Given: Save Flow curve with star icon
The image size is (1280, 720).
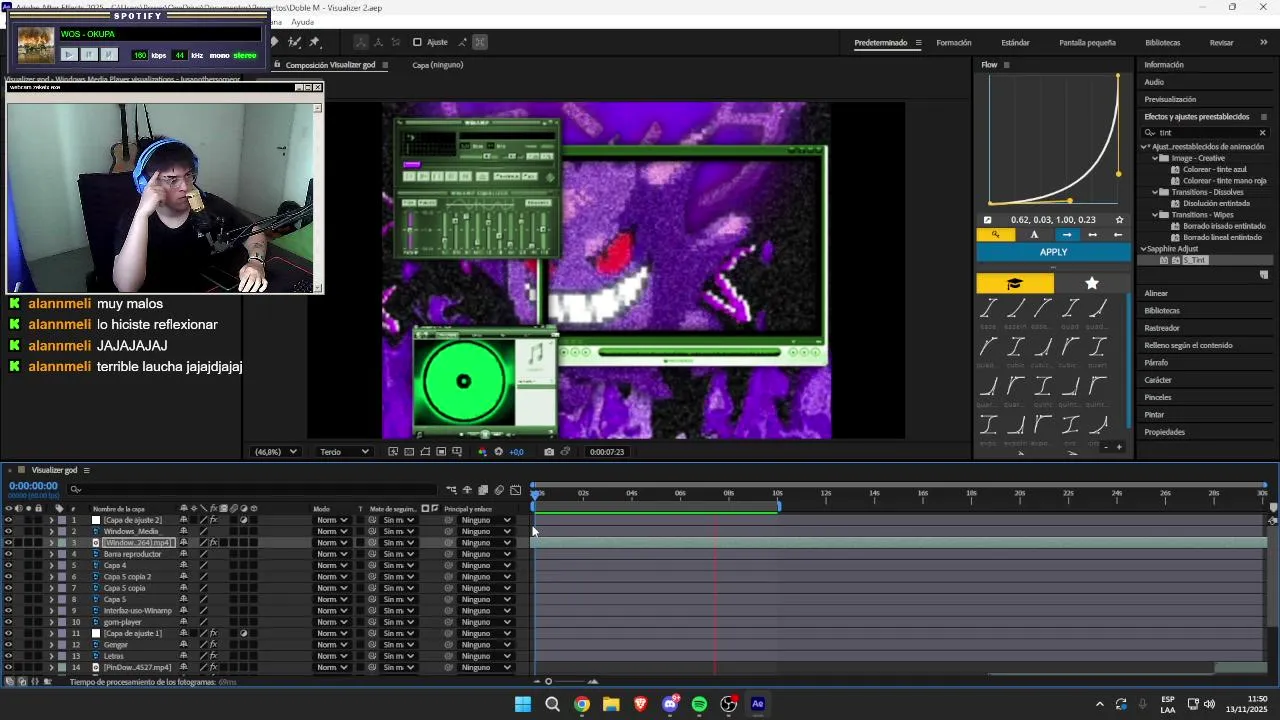Looking at the screenshot, I should coord(1119,220).
